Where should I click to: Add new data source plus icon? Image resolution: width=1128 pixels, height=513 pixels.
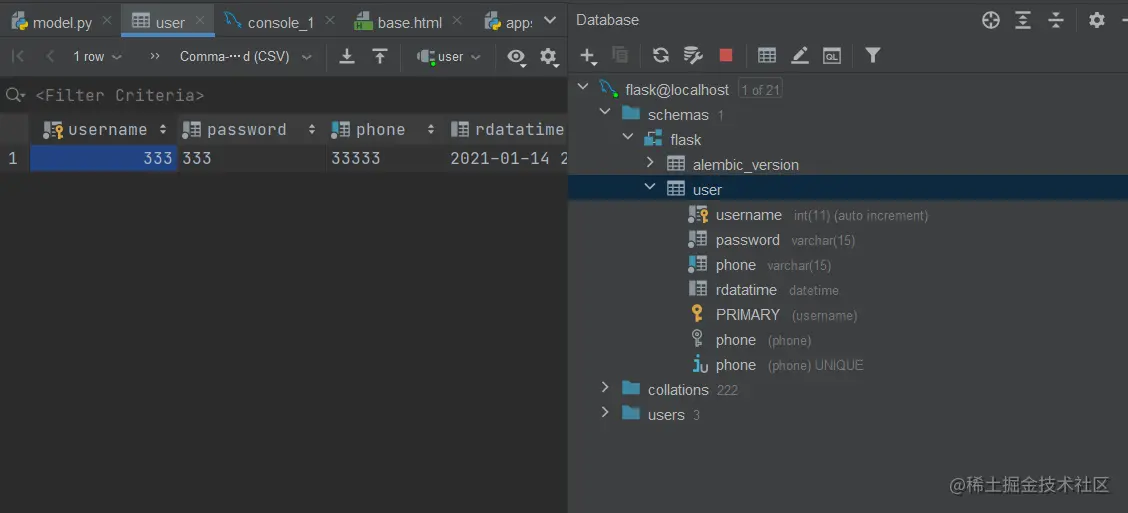pyautogui.click(x=588, y=55)
